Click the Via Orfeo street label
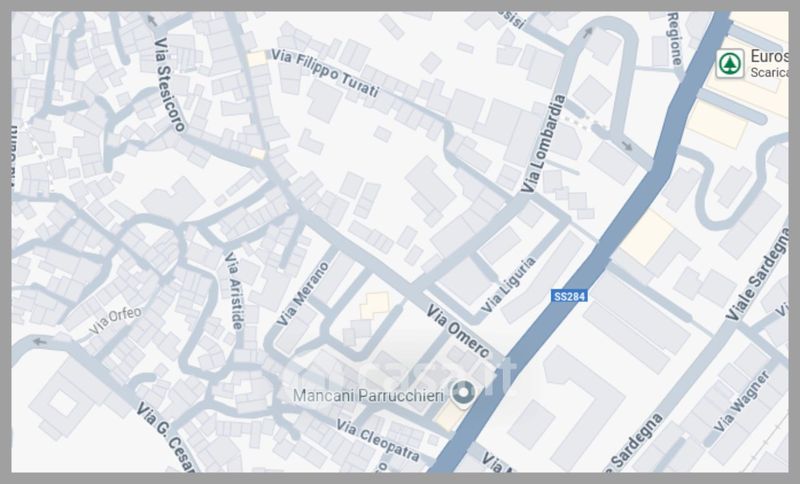This screenshot has width=800, height=484. [x=115, y=320]
